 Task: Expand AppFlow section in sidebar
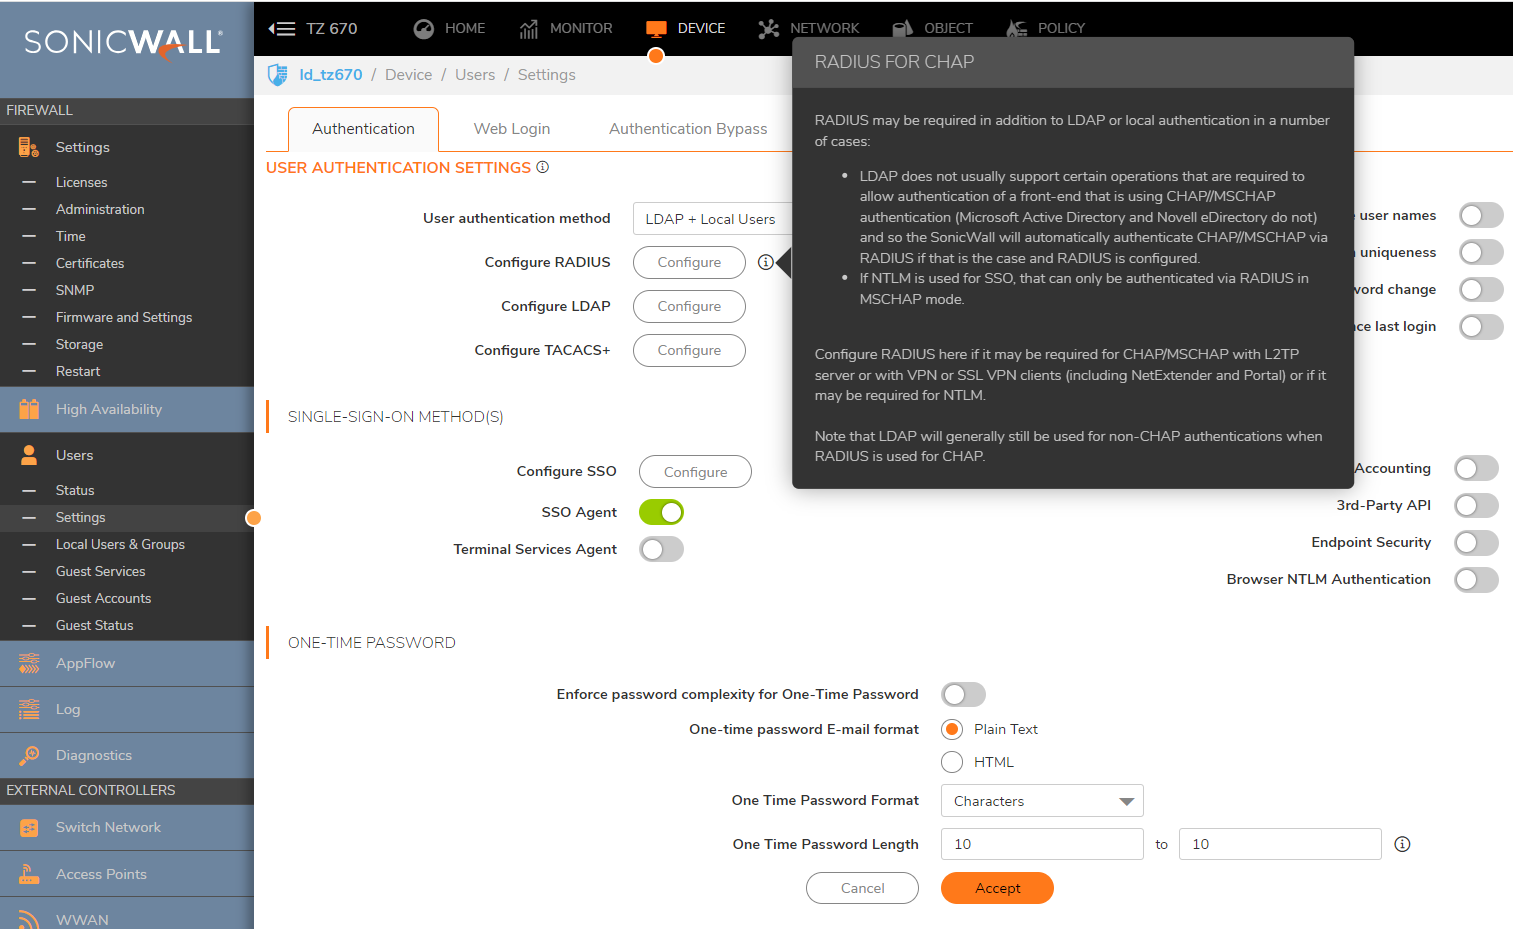point(127,663)
